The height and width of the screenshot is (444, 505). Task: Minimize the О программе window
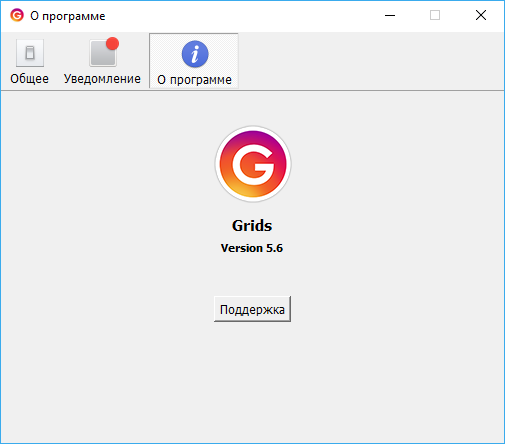[x=390, y=15]
